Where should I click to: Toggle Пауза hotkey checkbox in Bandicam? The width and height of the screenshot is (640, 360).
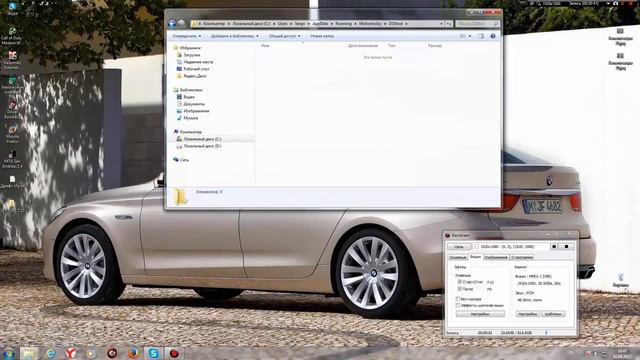pos(460,289)
